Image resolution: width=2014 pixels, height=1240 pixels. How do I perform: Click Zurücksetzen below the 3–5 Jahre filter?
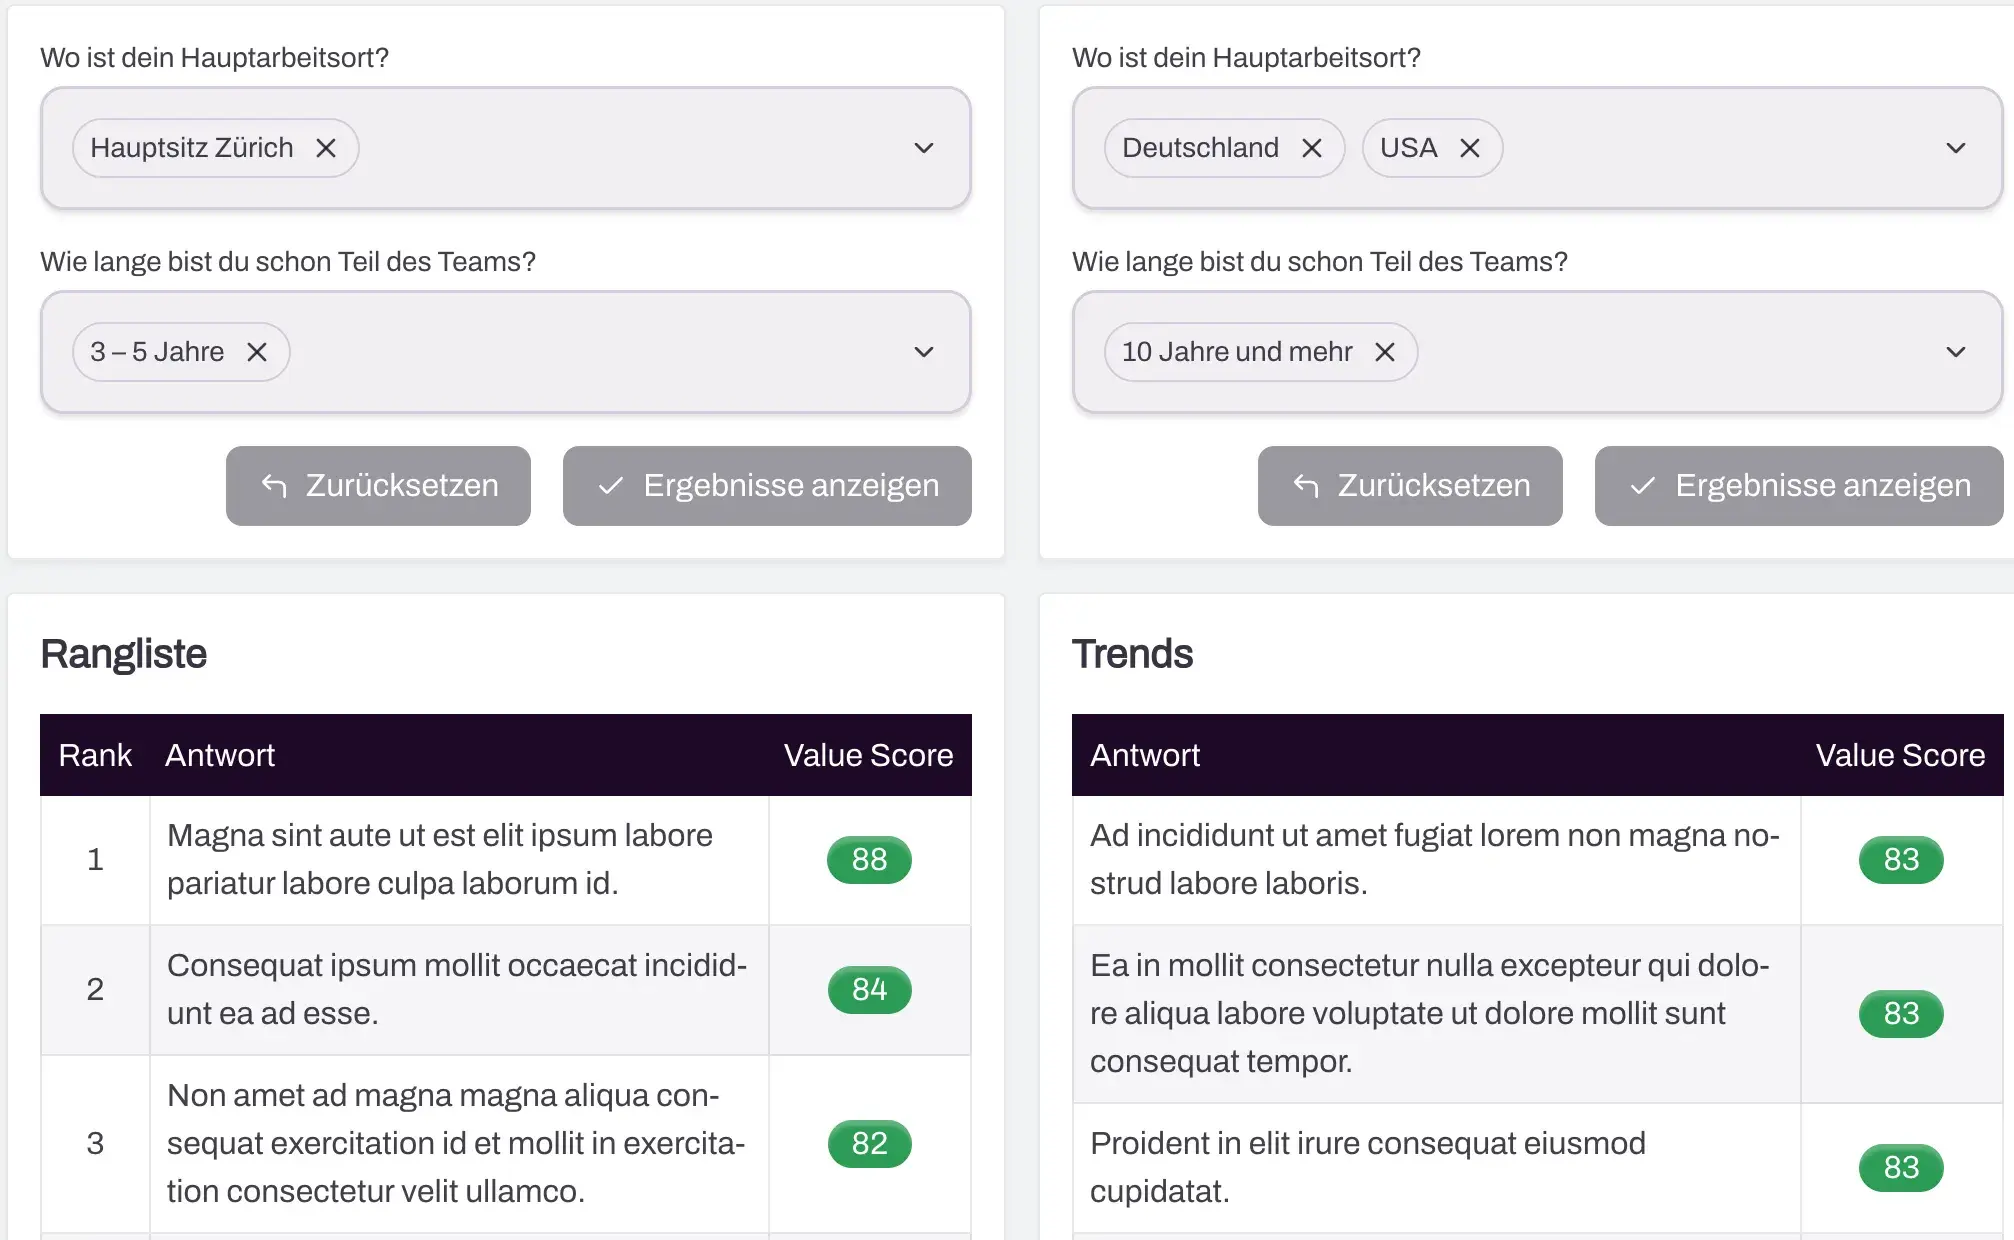point(378,486)
